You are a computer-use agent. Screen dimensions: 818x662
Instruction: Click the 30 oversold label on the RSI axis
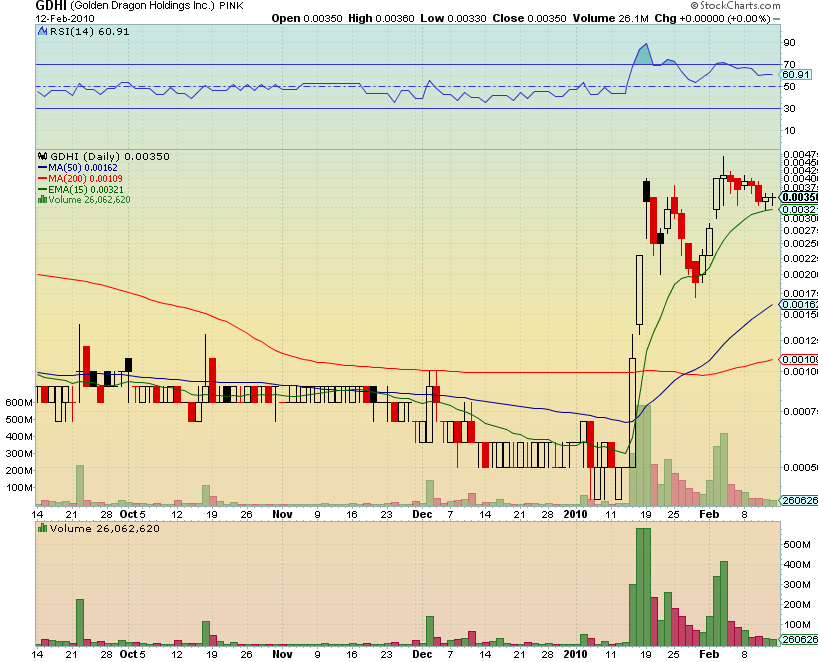[x=789, y=109]
